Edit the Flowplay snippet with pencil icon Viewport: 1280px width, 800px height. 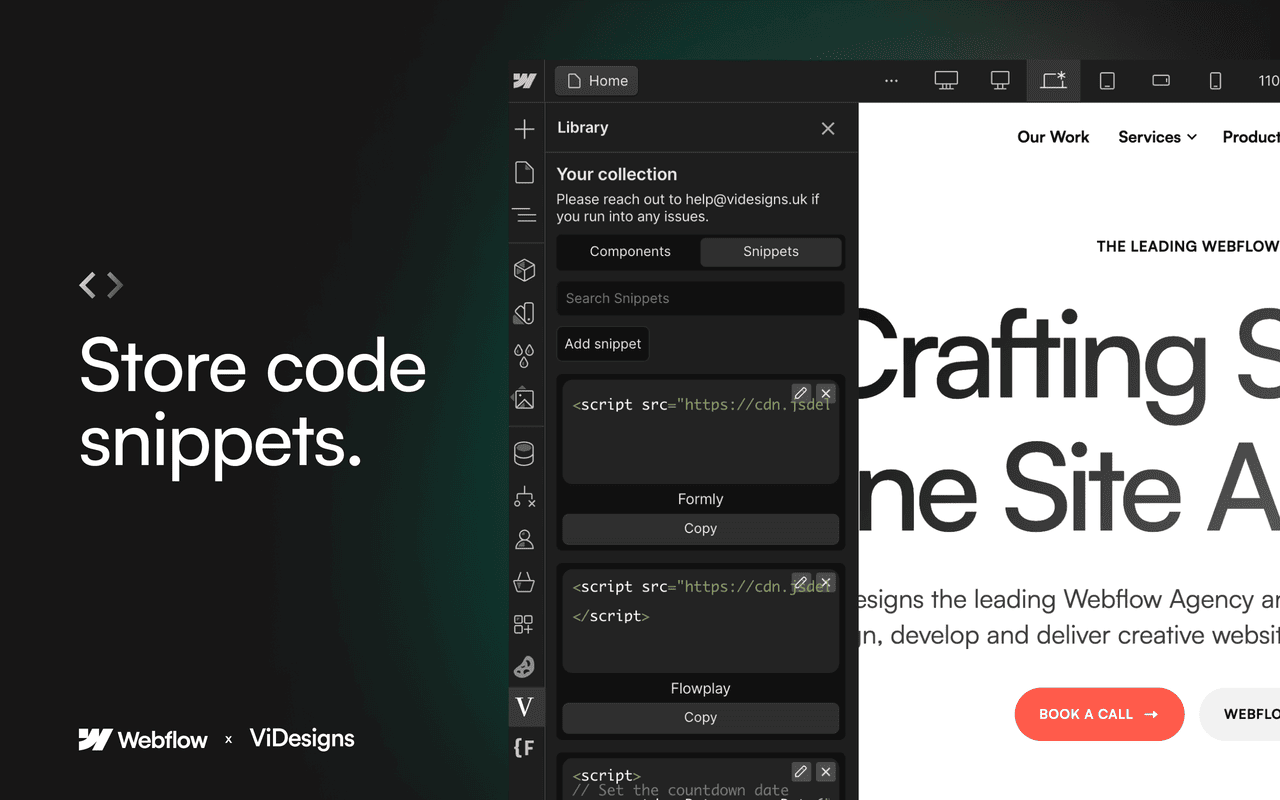pos(801,582)
